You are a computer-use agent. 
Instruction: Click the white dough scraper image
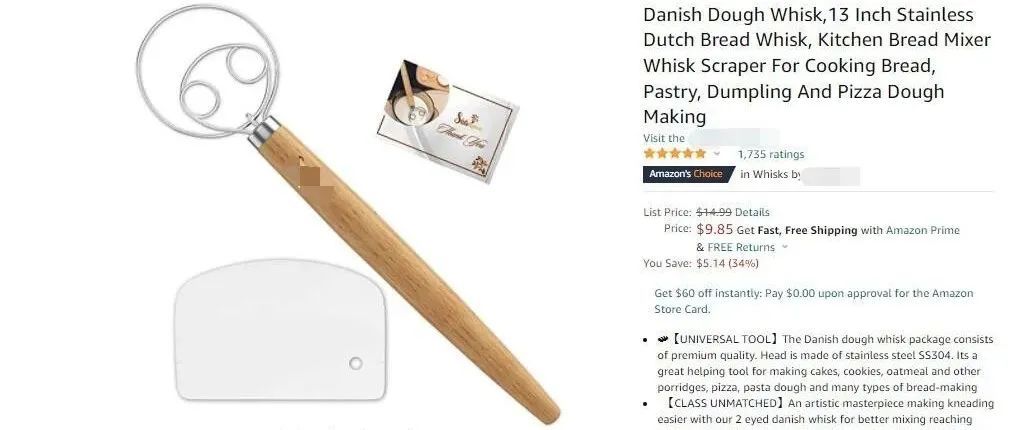click(x=280, y=330)
